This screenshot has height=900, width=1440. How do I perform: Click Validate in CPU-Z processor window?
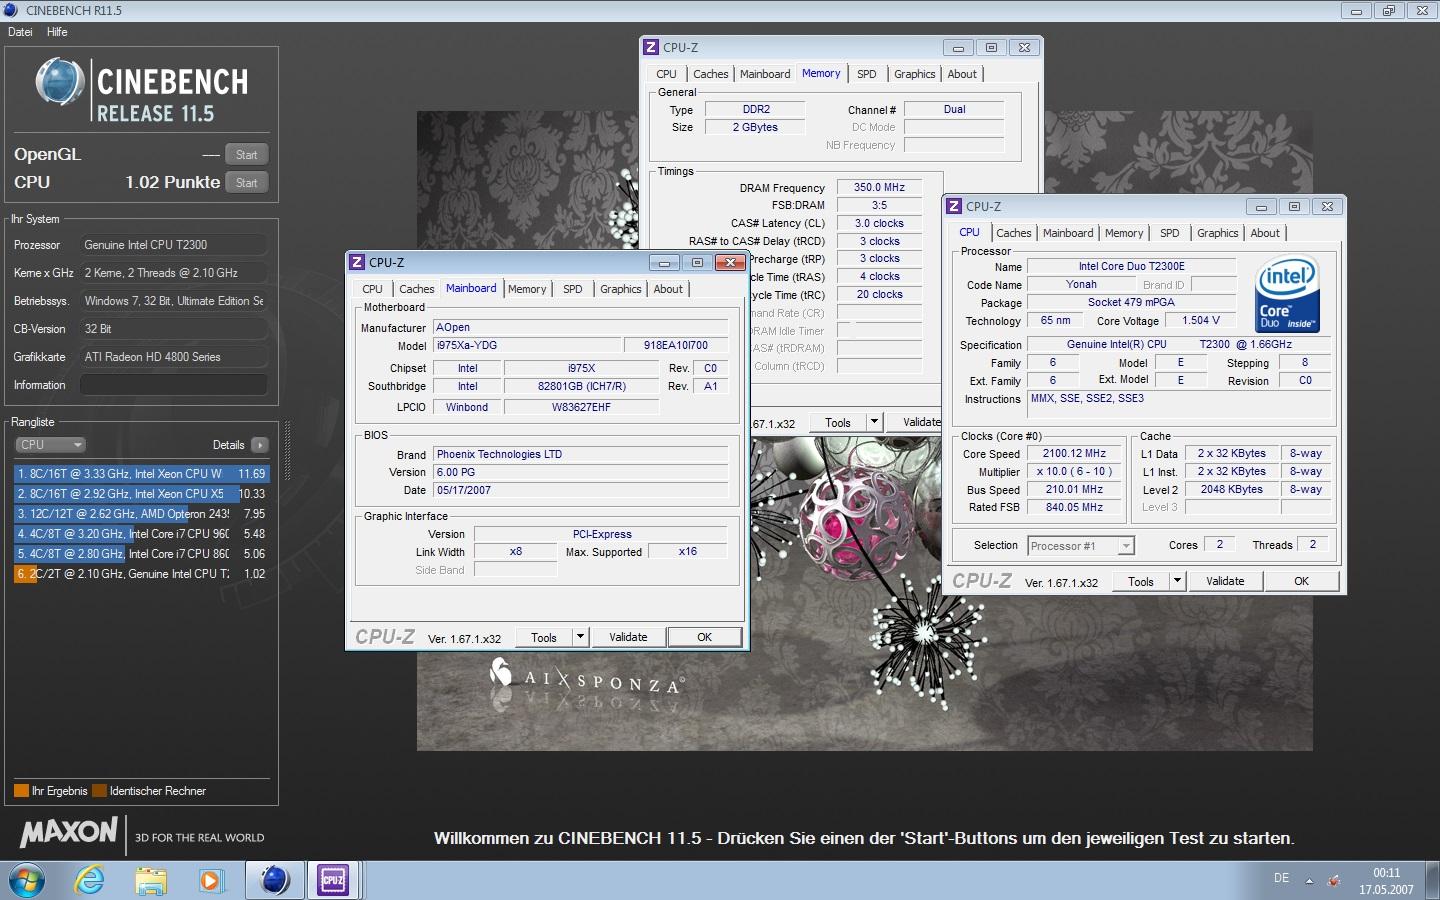tap(1225, 581)
